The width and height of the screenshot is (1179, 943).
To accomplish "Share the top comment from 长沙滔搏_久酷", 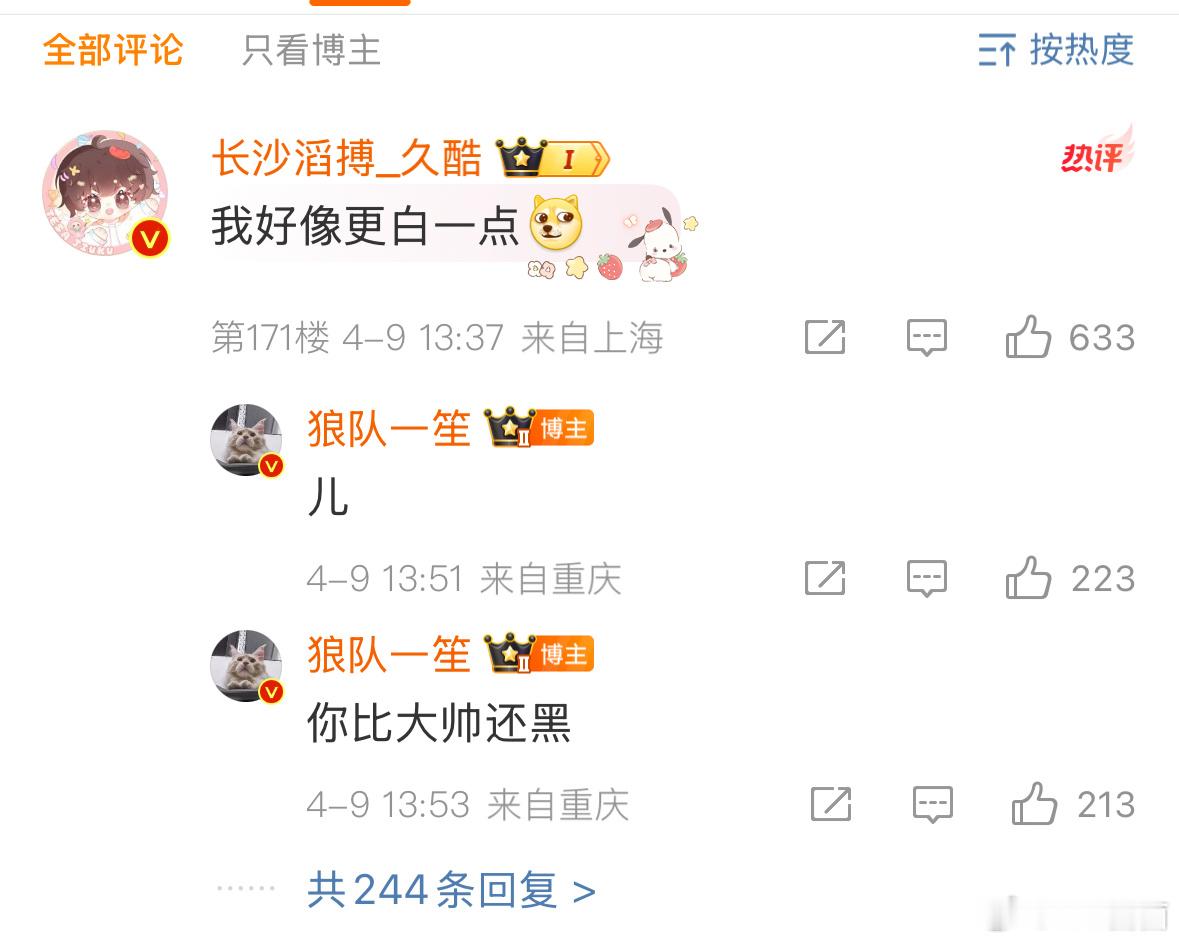I will coord(825,336).
